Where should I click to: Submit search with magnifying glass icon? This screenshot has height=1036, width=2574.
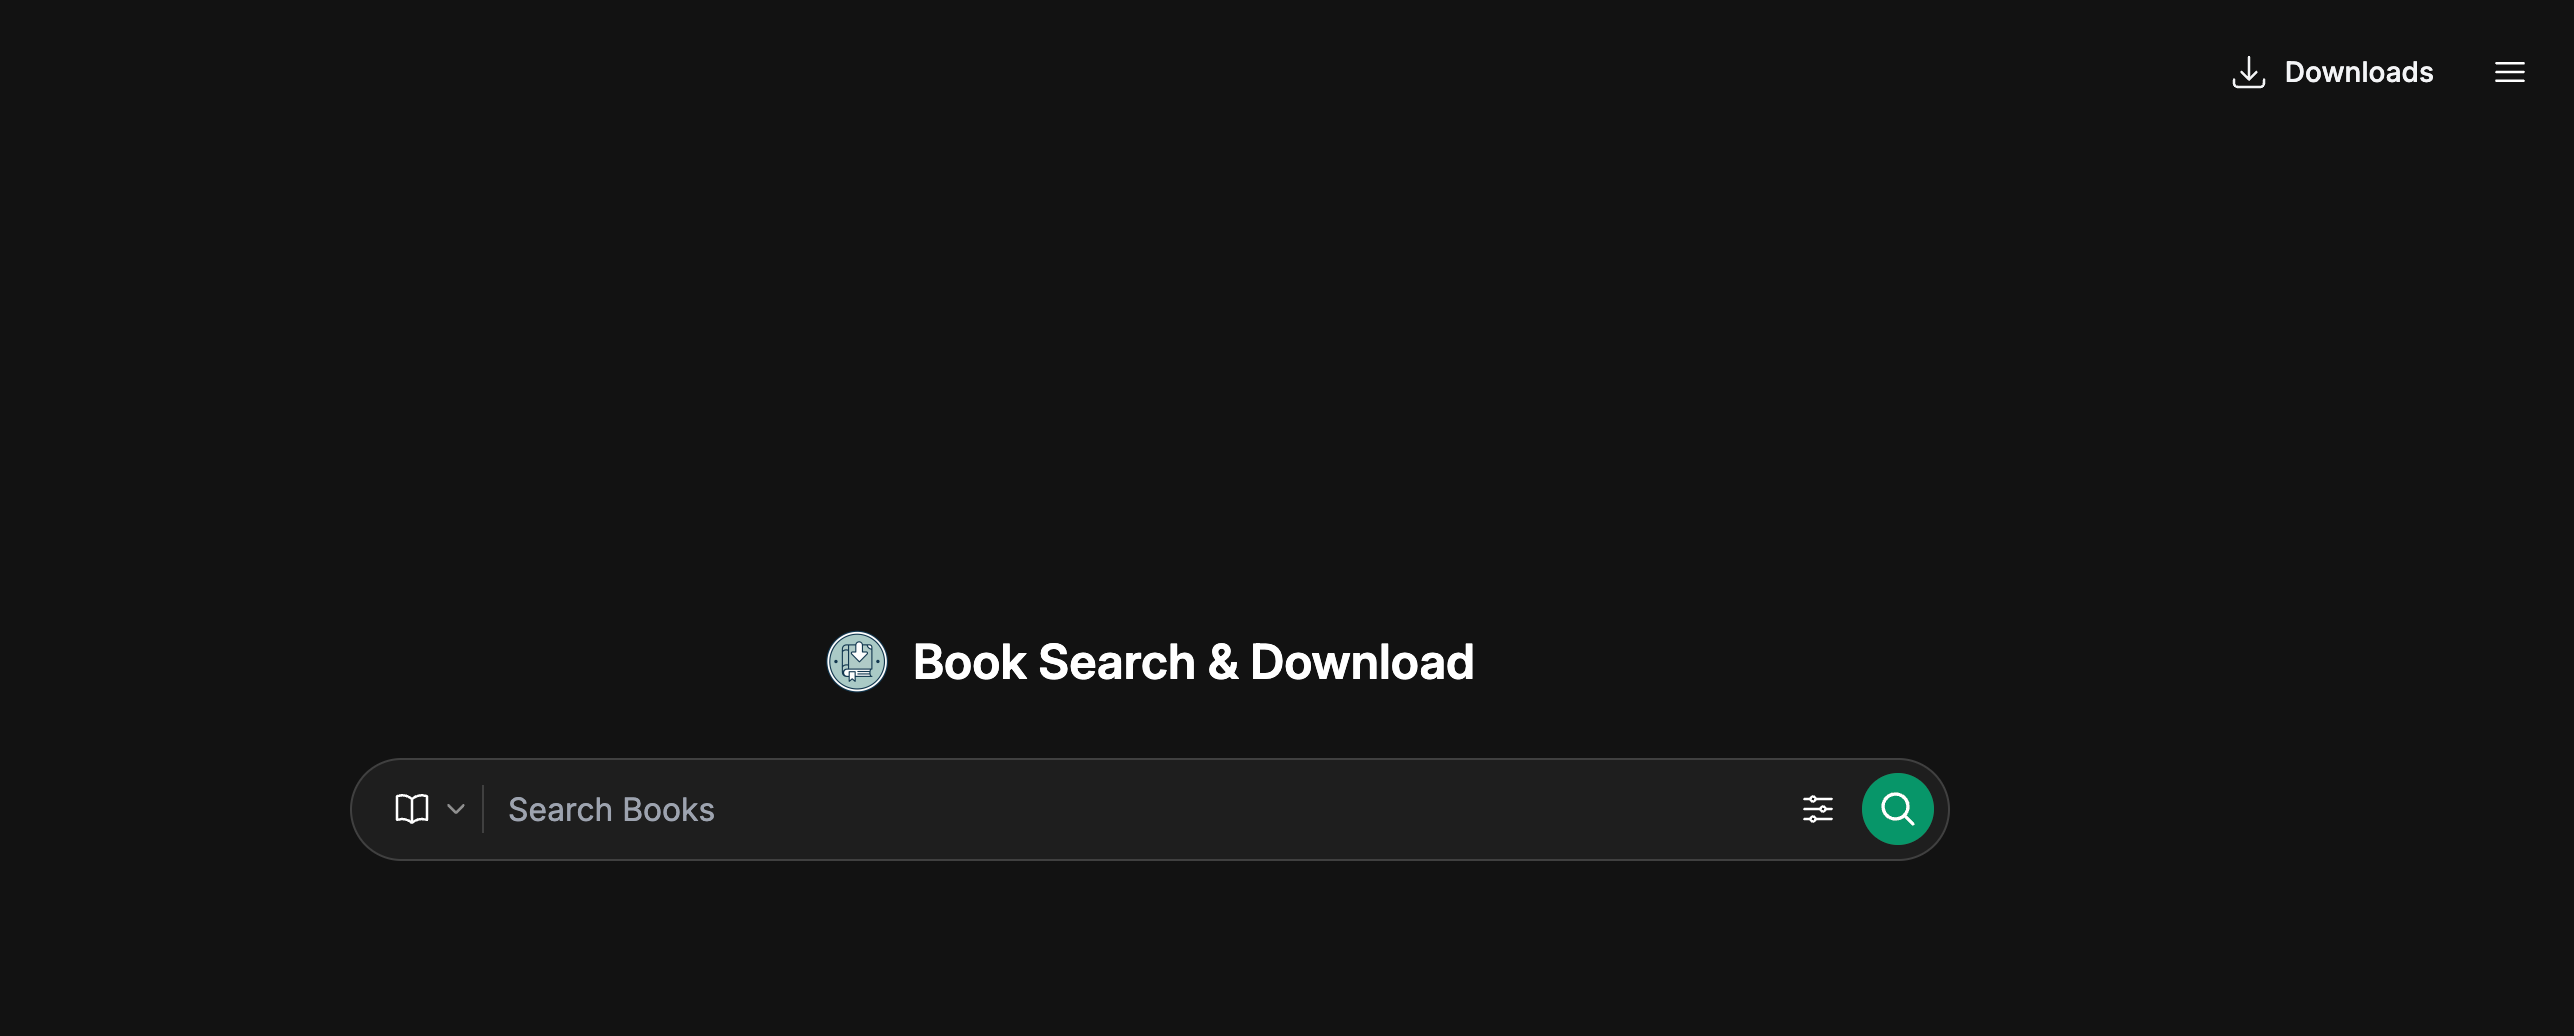pyautogui.click(x=1897, y=809)
